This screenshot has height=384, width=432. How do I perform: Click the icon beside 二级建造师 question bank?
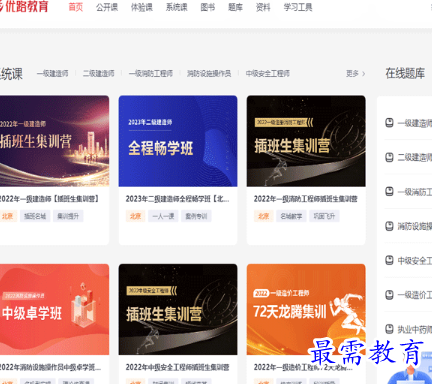point(389,157)
